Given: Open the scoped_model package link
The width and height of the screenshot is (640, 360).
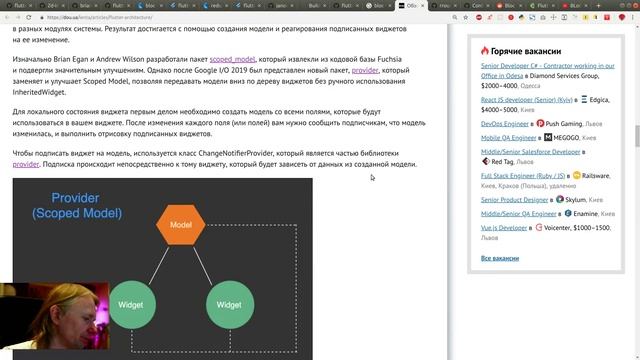Looking at the screenshot, I should [232, 59].
